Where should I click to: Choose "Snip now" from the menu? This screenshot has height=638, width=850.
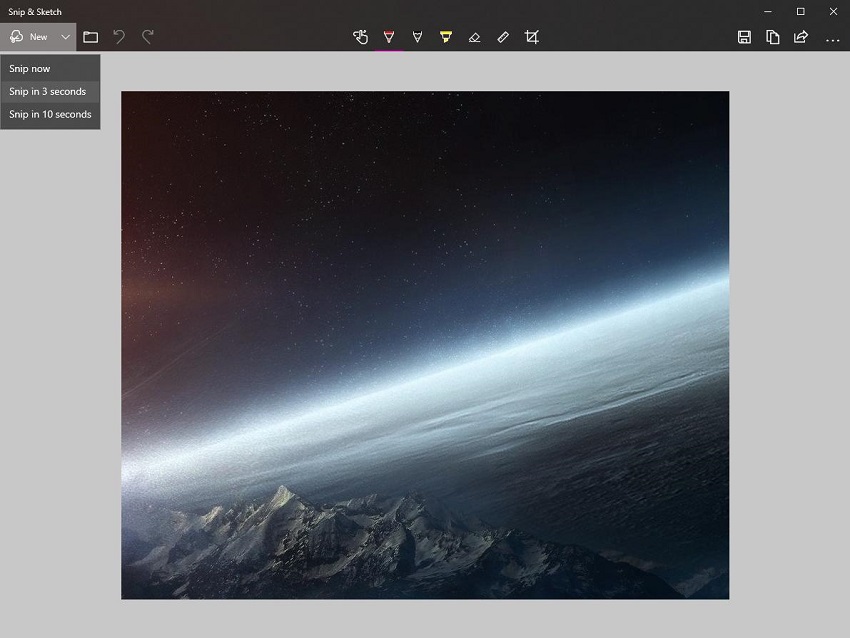tap(30, 68)
